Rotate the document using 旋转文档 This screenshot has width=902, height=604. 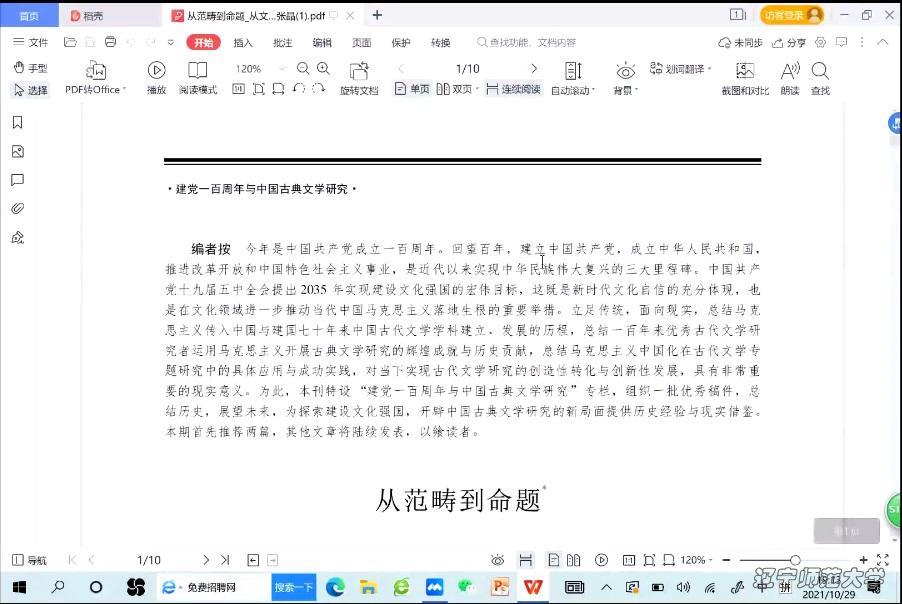(x=358, y=76)
